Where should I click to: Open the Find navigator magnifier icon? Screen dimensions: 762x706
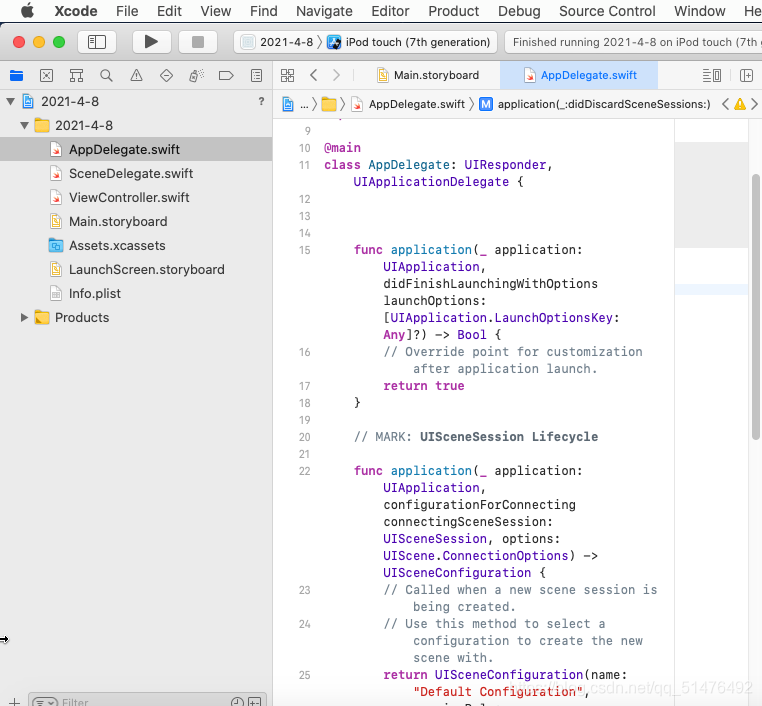(x=106, y=75)
